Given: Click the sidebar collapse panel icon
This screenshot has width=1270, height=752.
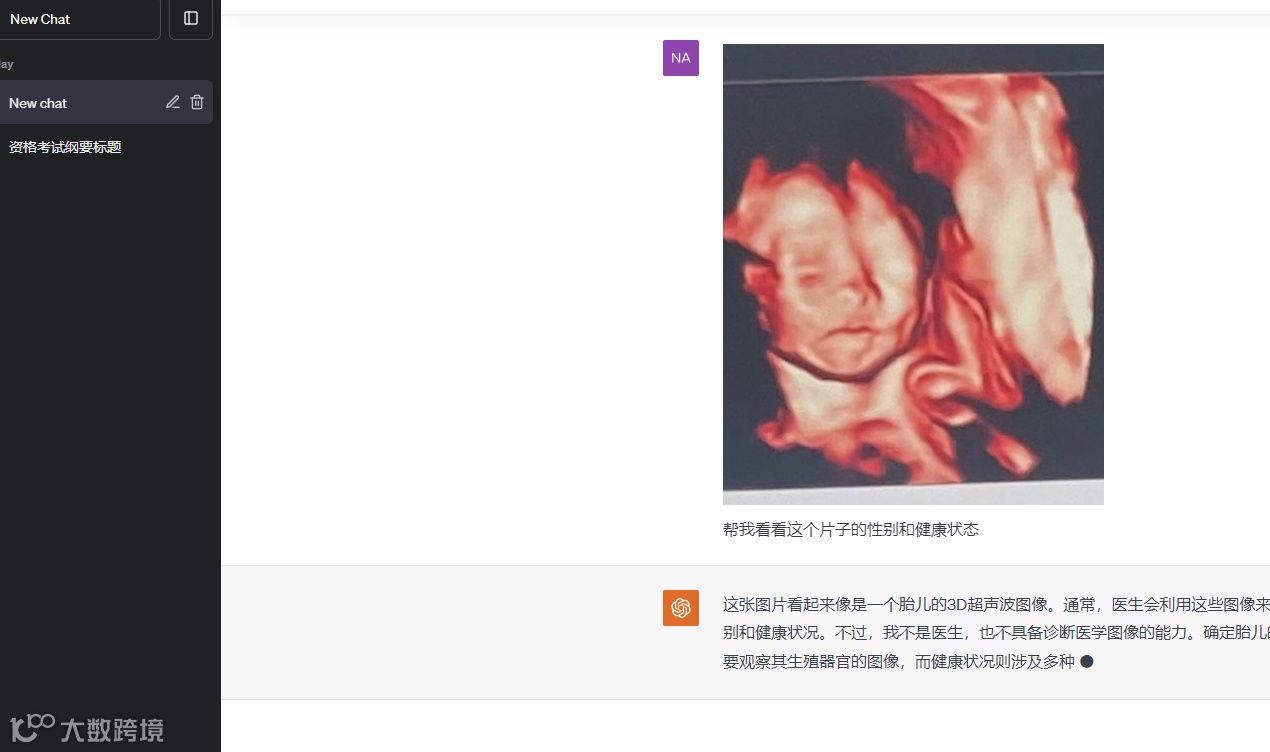Looking at the screenshot, I should [x=191, y=18].
